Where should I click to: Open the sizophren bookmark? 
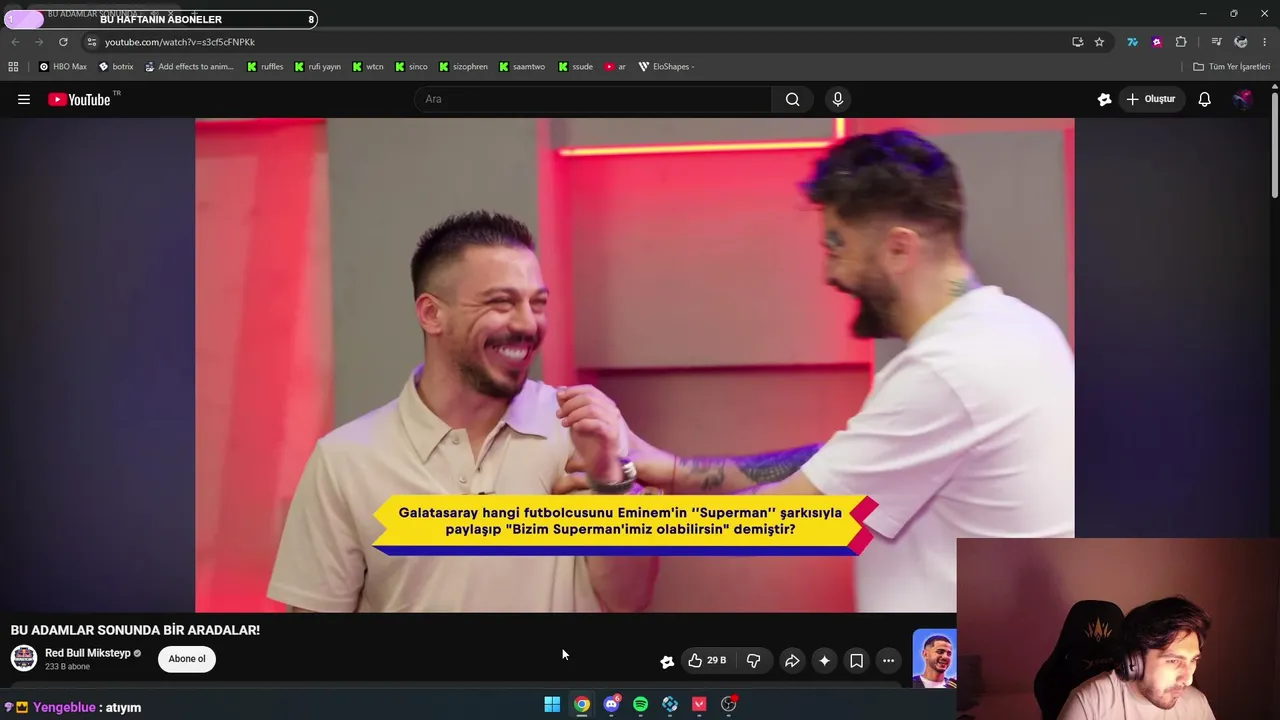point(463,67)
